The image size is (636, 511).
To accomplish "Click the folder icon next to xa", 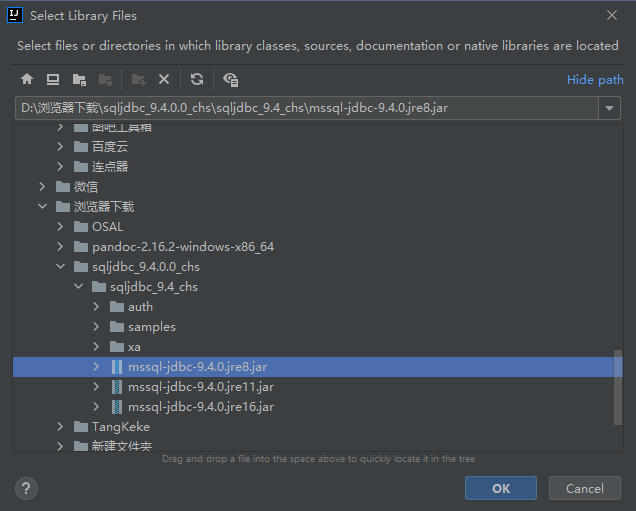I will point(117,347).
